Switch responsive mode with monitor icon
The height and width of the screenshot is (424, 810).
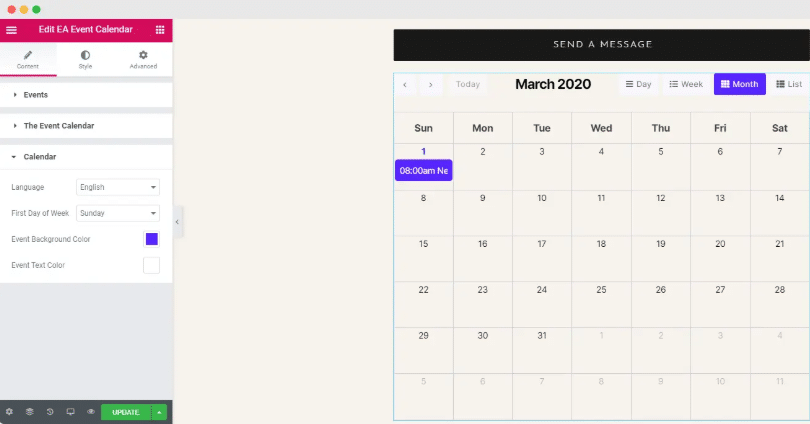tap(70, 412)
